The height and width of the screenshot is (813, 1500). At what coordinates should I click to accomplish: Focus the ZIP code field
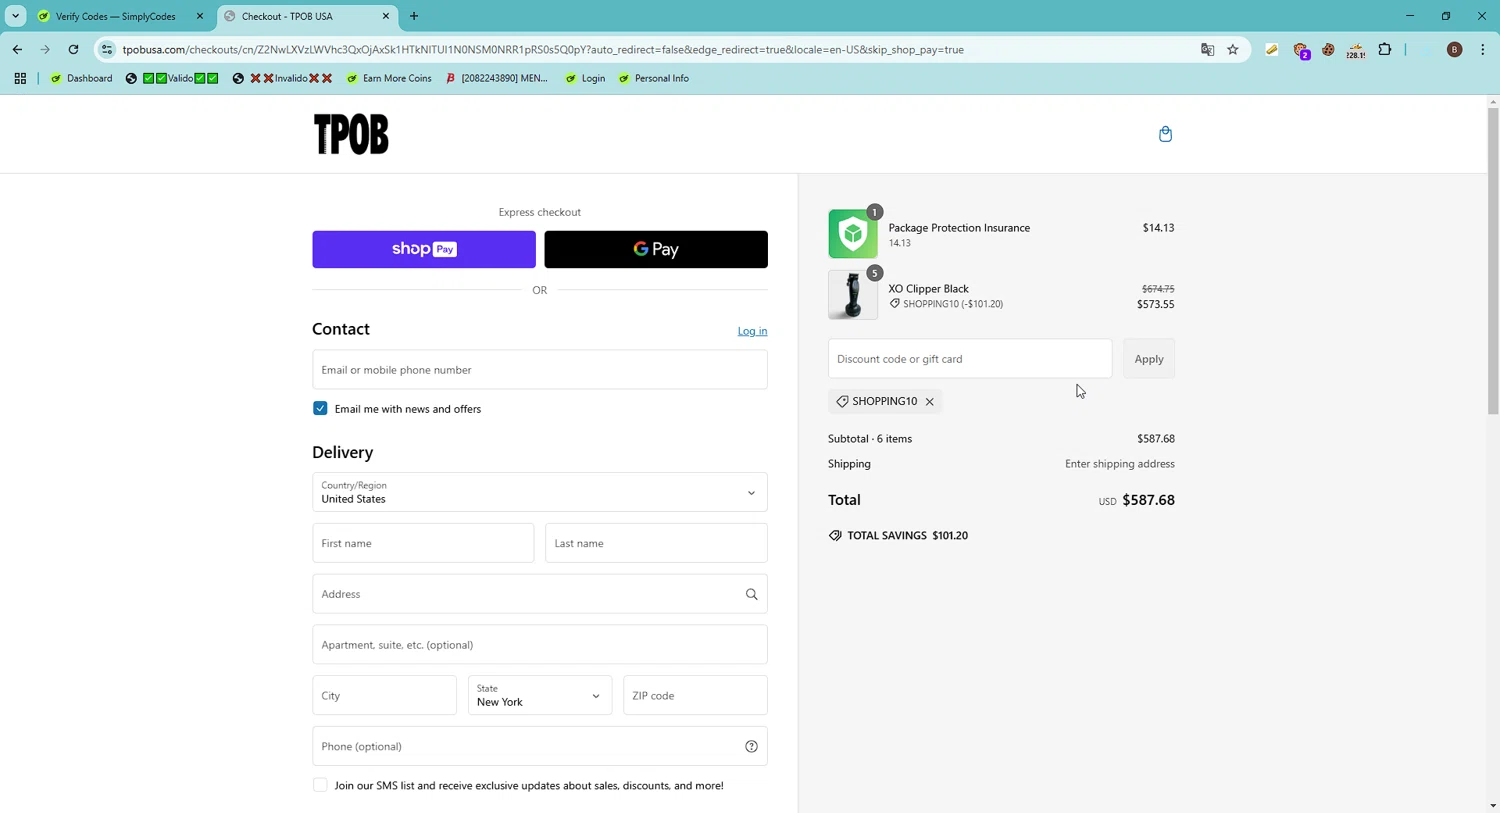pyautogui.click(x=695, y=696)
